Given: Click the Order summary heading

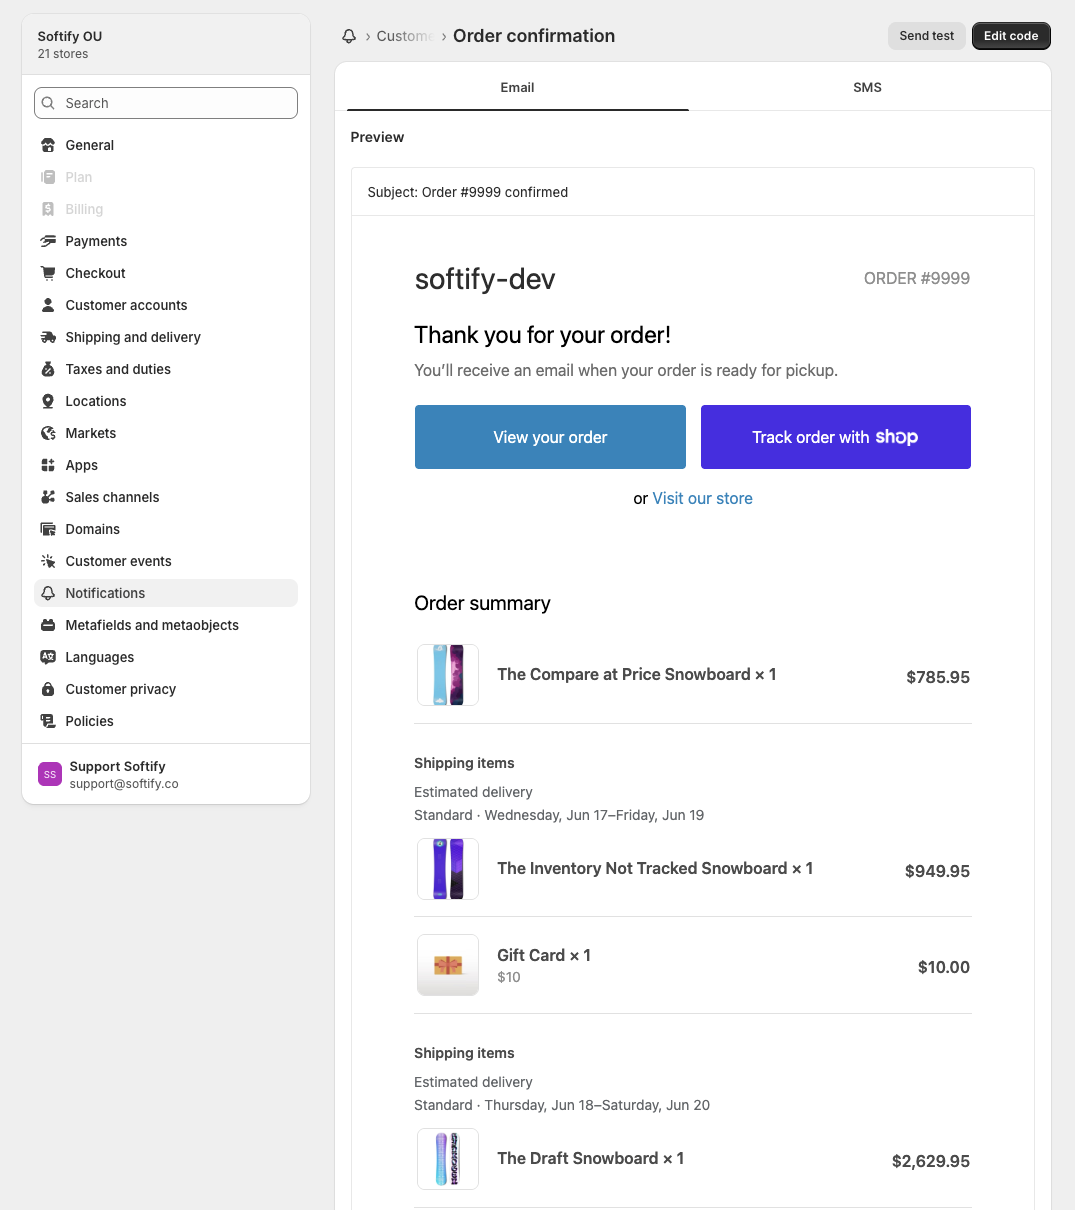Looking at the screenshot, I should click(482, 603).
